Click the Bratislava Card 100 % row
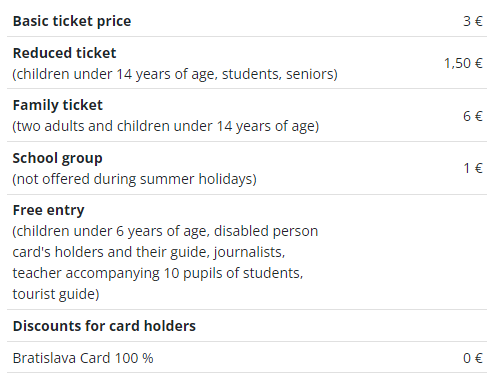The width and height of the screenshot is (503, 386). (247, 358)
